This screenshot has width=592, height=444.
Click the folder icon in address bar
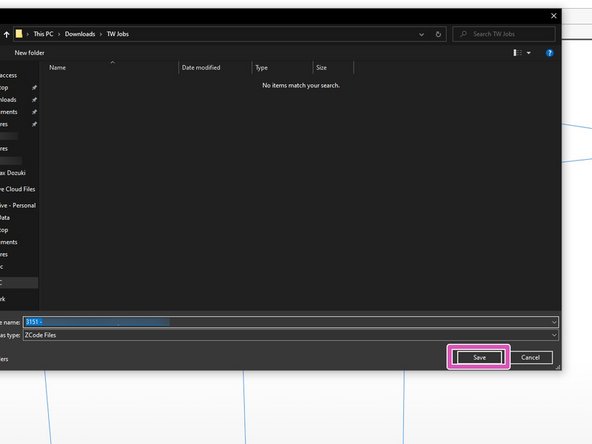tap(19, 34)
